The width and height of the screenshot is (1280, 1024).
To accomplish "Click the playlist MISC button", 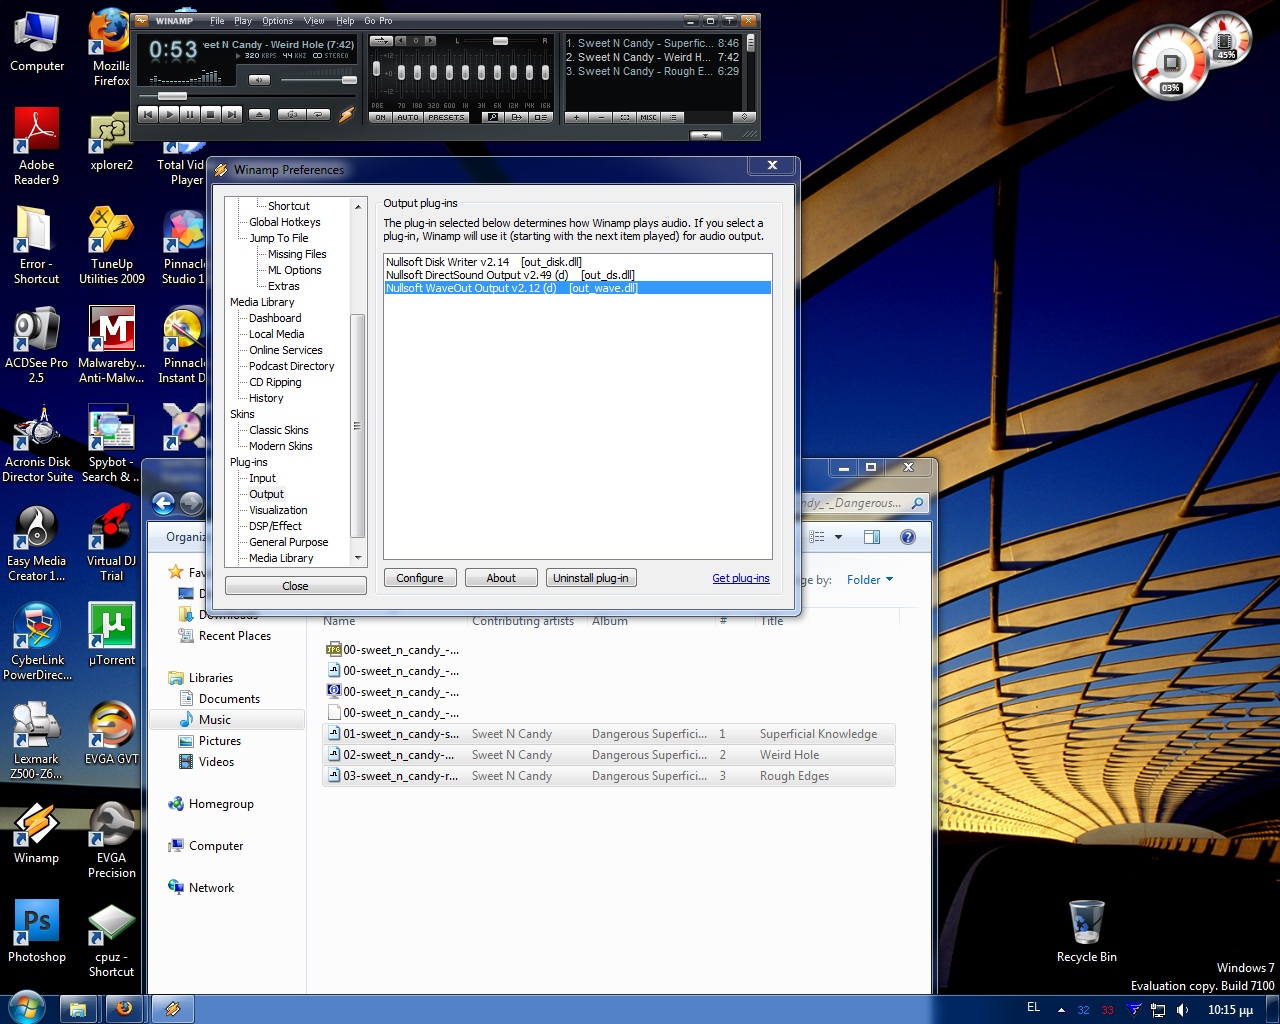I will coord(649,117).
